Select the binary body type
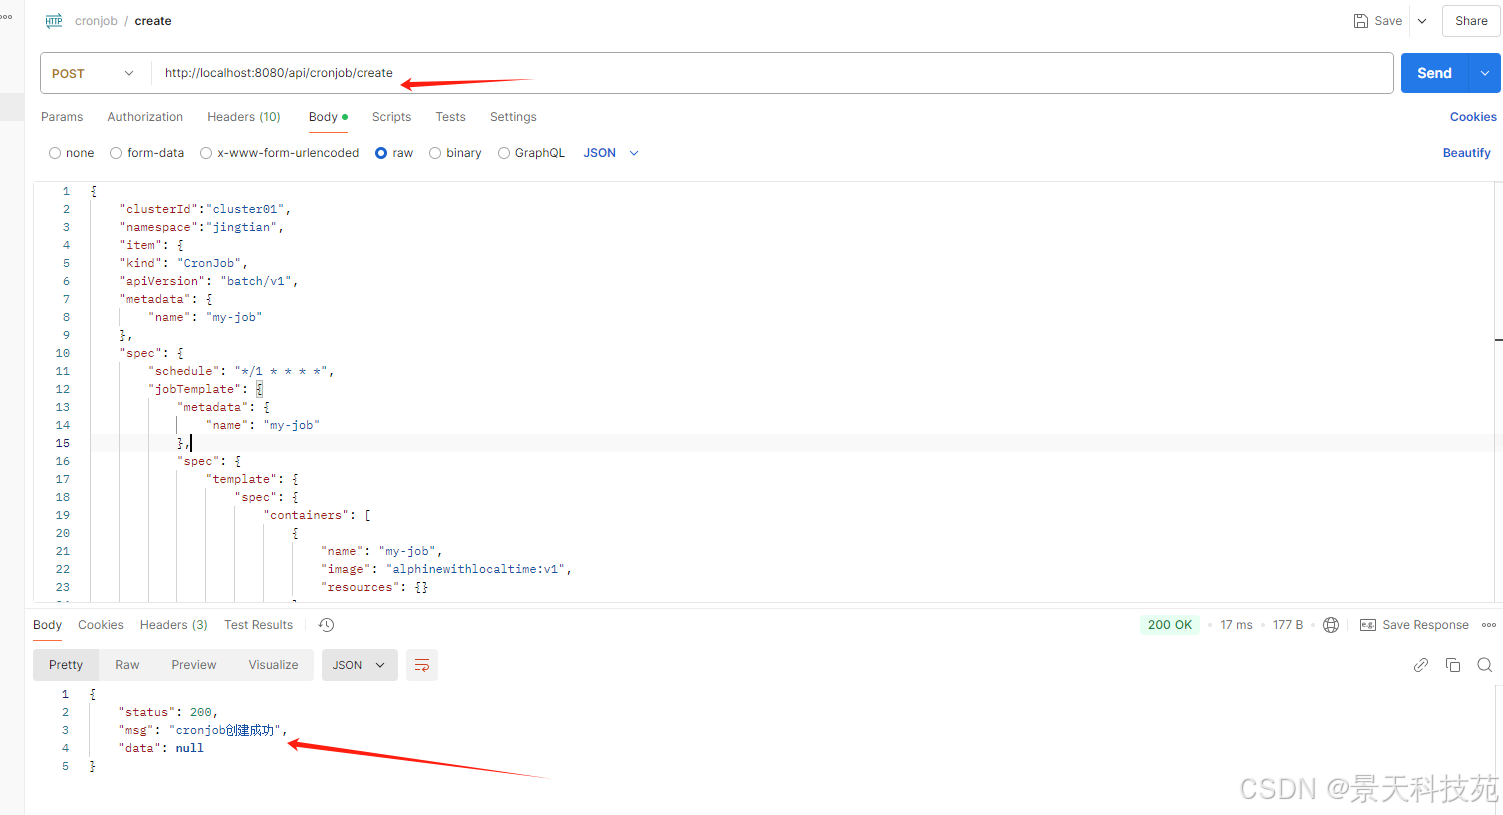1503x815 pixels. [x=455, y=153]
